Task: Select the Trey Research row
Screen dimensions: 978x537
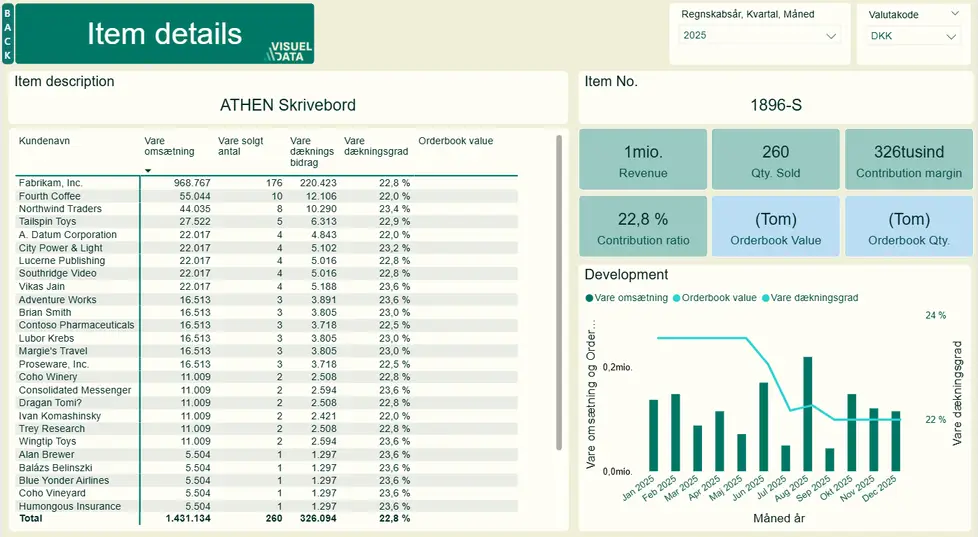Action: click(x=266, y=429)
